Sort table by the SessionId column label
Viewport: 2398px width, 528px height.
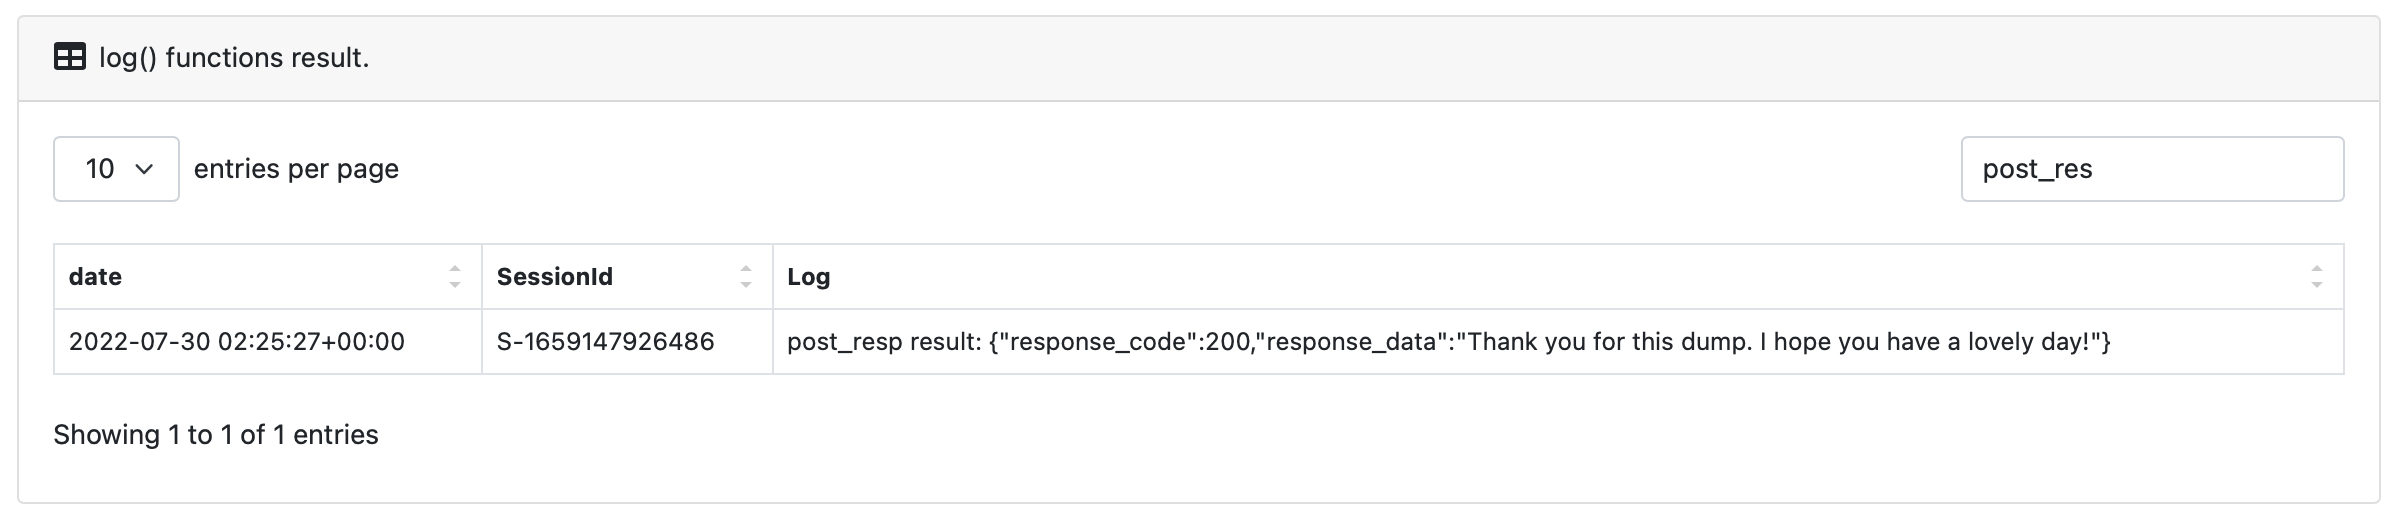[x=555, y=277]
